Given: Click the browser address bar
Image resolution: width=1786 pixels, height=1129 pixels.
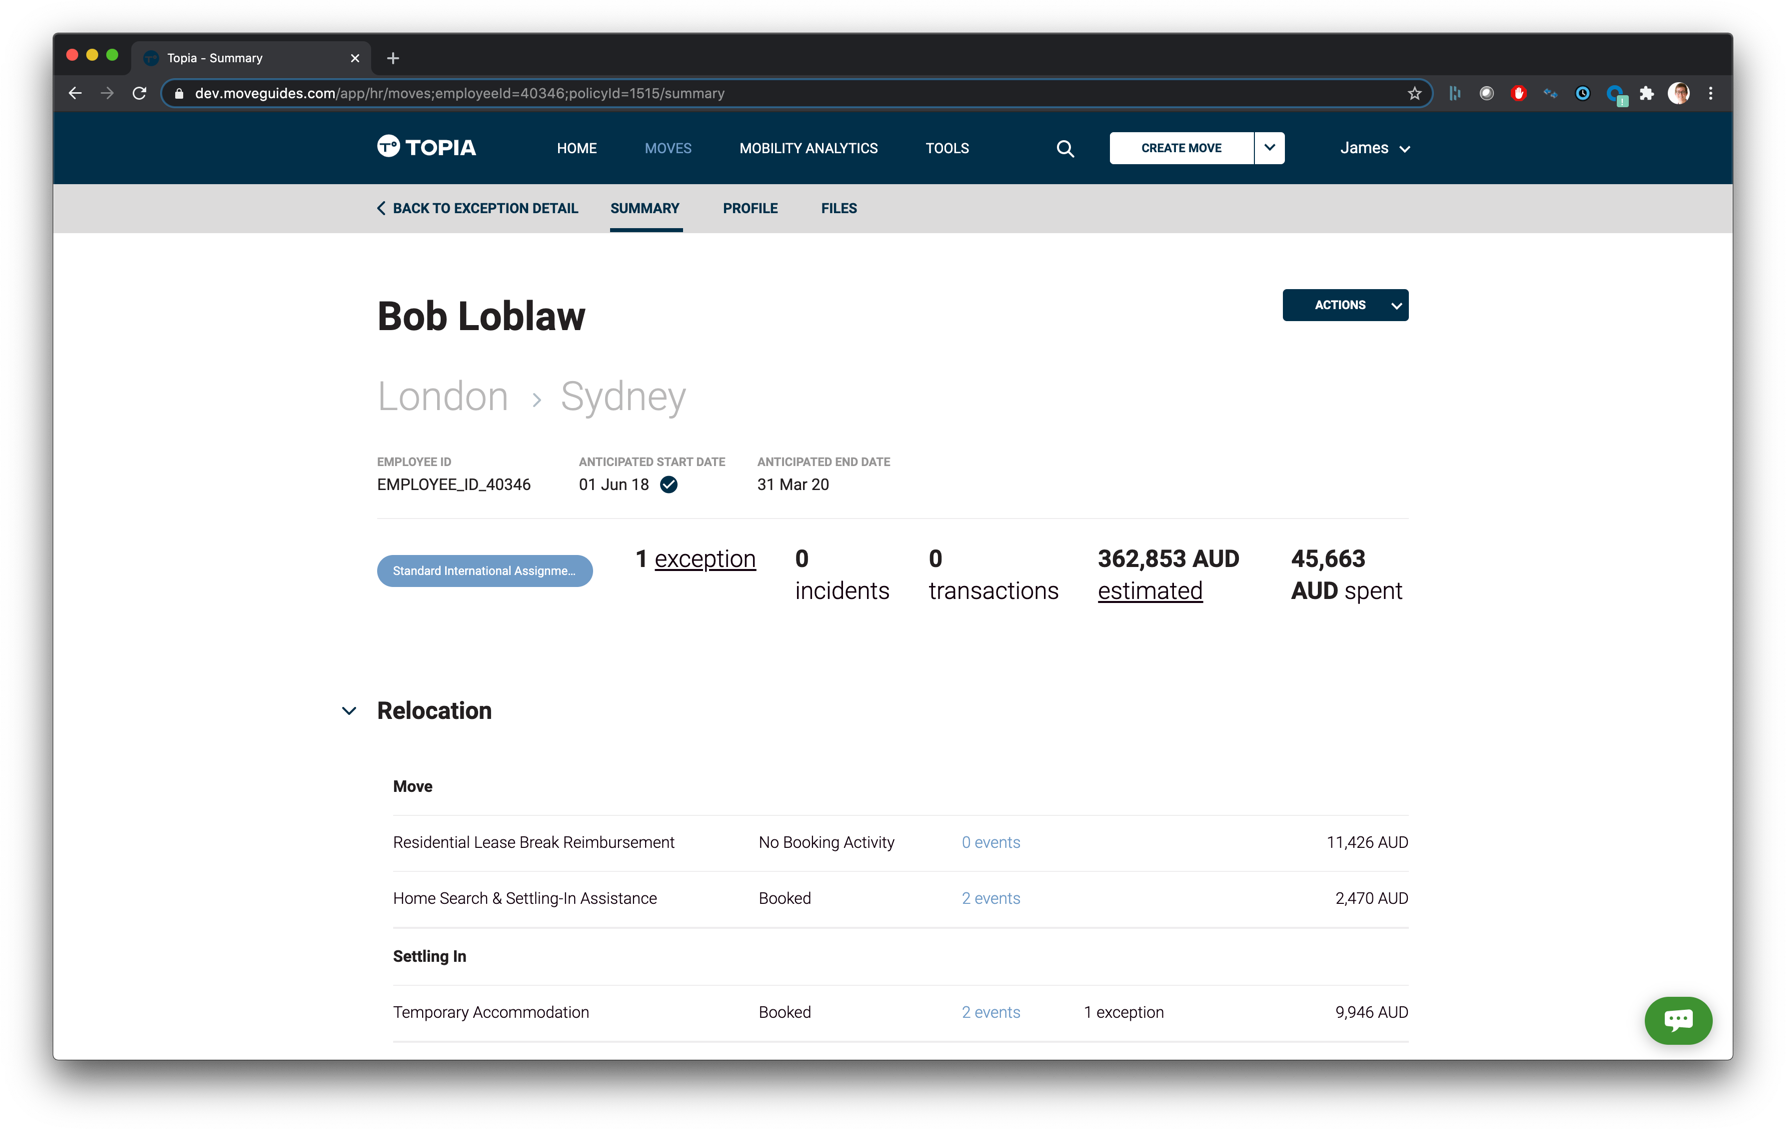Looking at the screenshot, I should coord(795,93).
